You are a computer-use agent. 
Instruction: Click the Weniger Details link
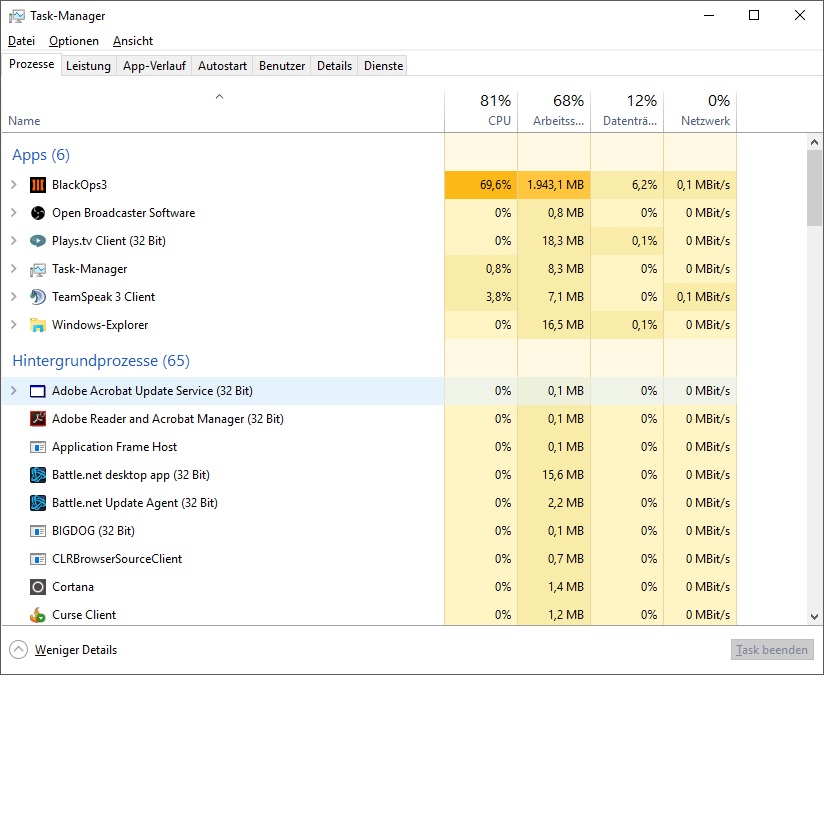pos(76,650)
